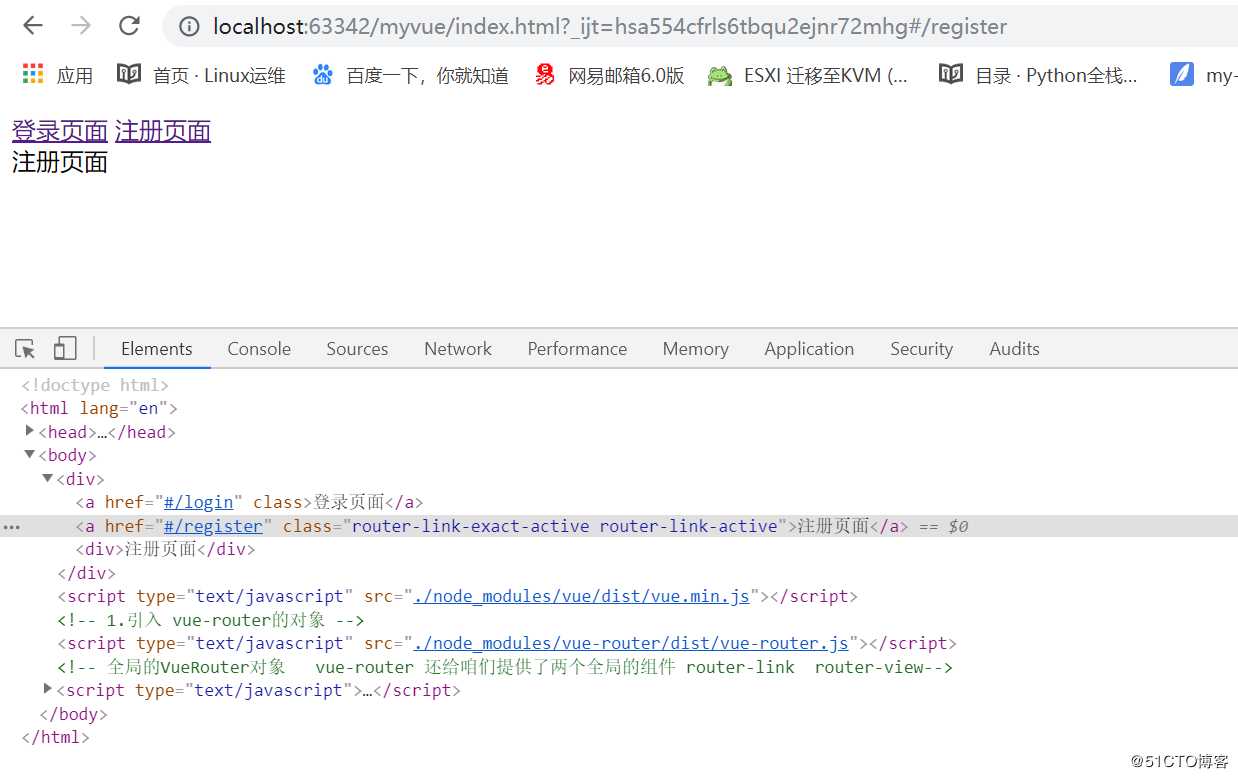Open the 首页 · Linux运维 bookmark
Image resolution: width=1238 pixels, height=778 pixels.
click(x=201, y=75)
